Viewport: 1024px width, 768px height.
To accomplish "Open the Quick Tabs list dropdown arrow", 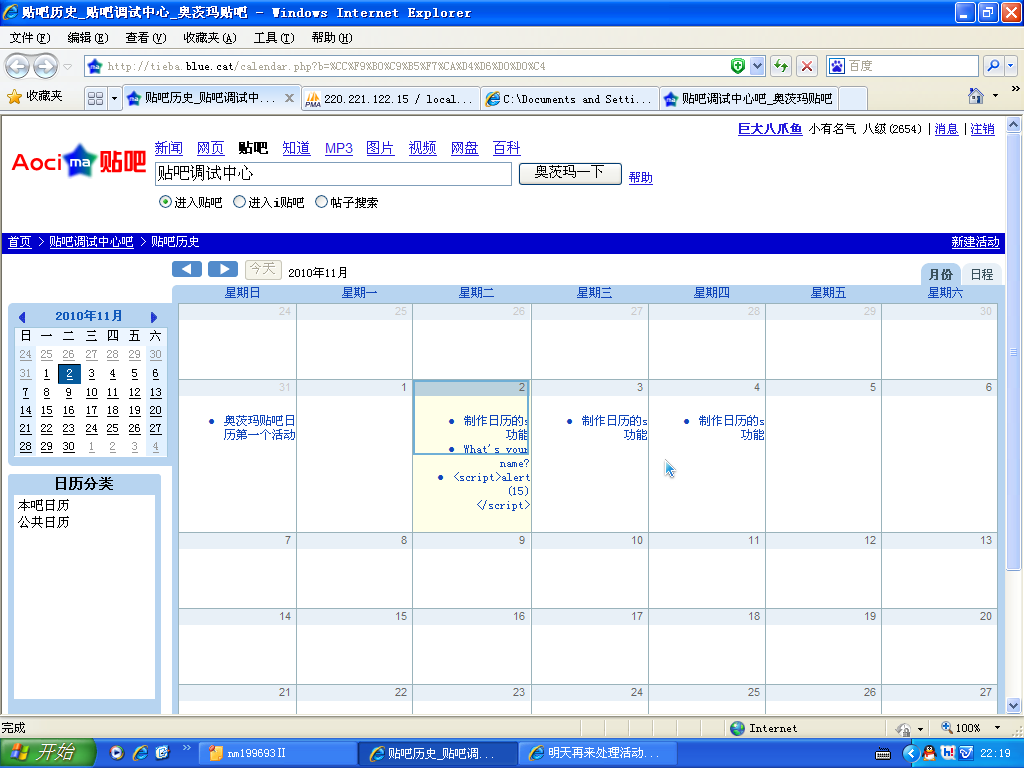I will pos(114,99).
